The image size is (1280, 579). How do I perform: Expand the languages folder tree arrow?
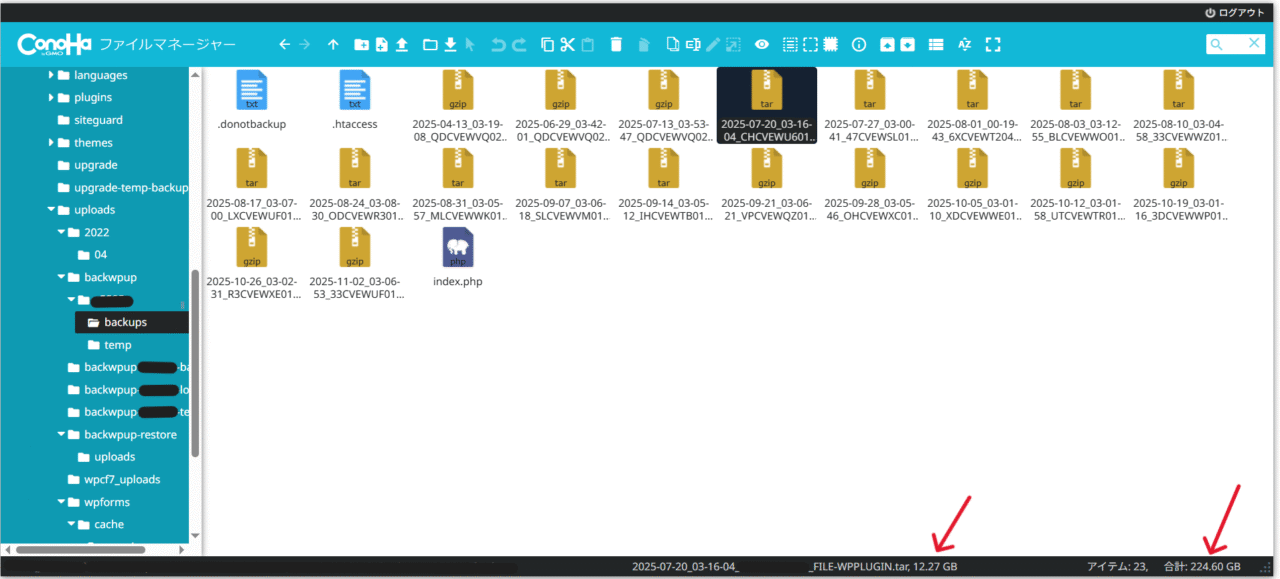coord(51,75)
